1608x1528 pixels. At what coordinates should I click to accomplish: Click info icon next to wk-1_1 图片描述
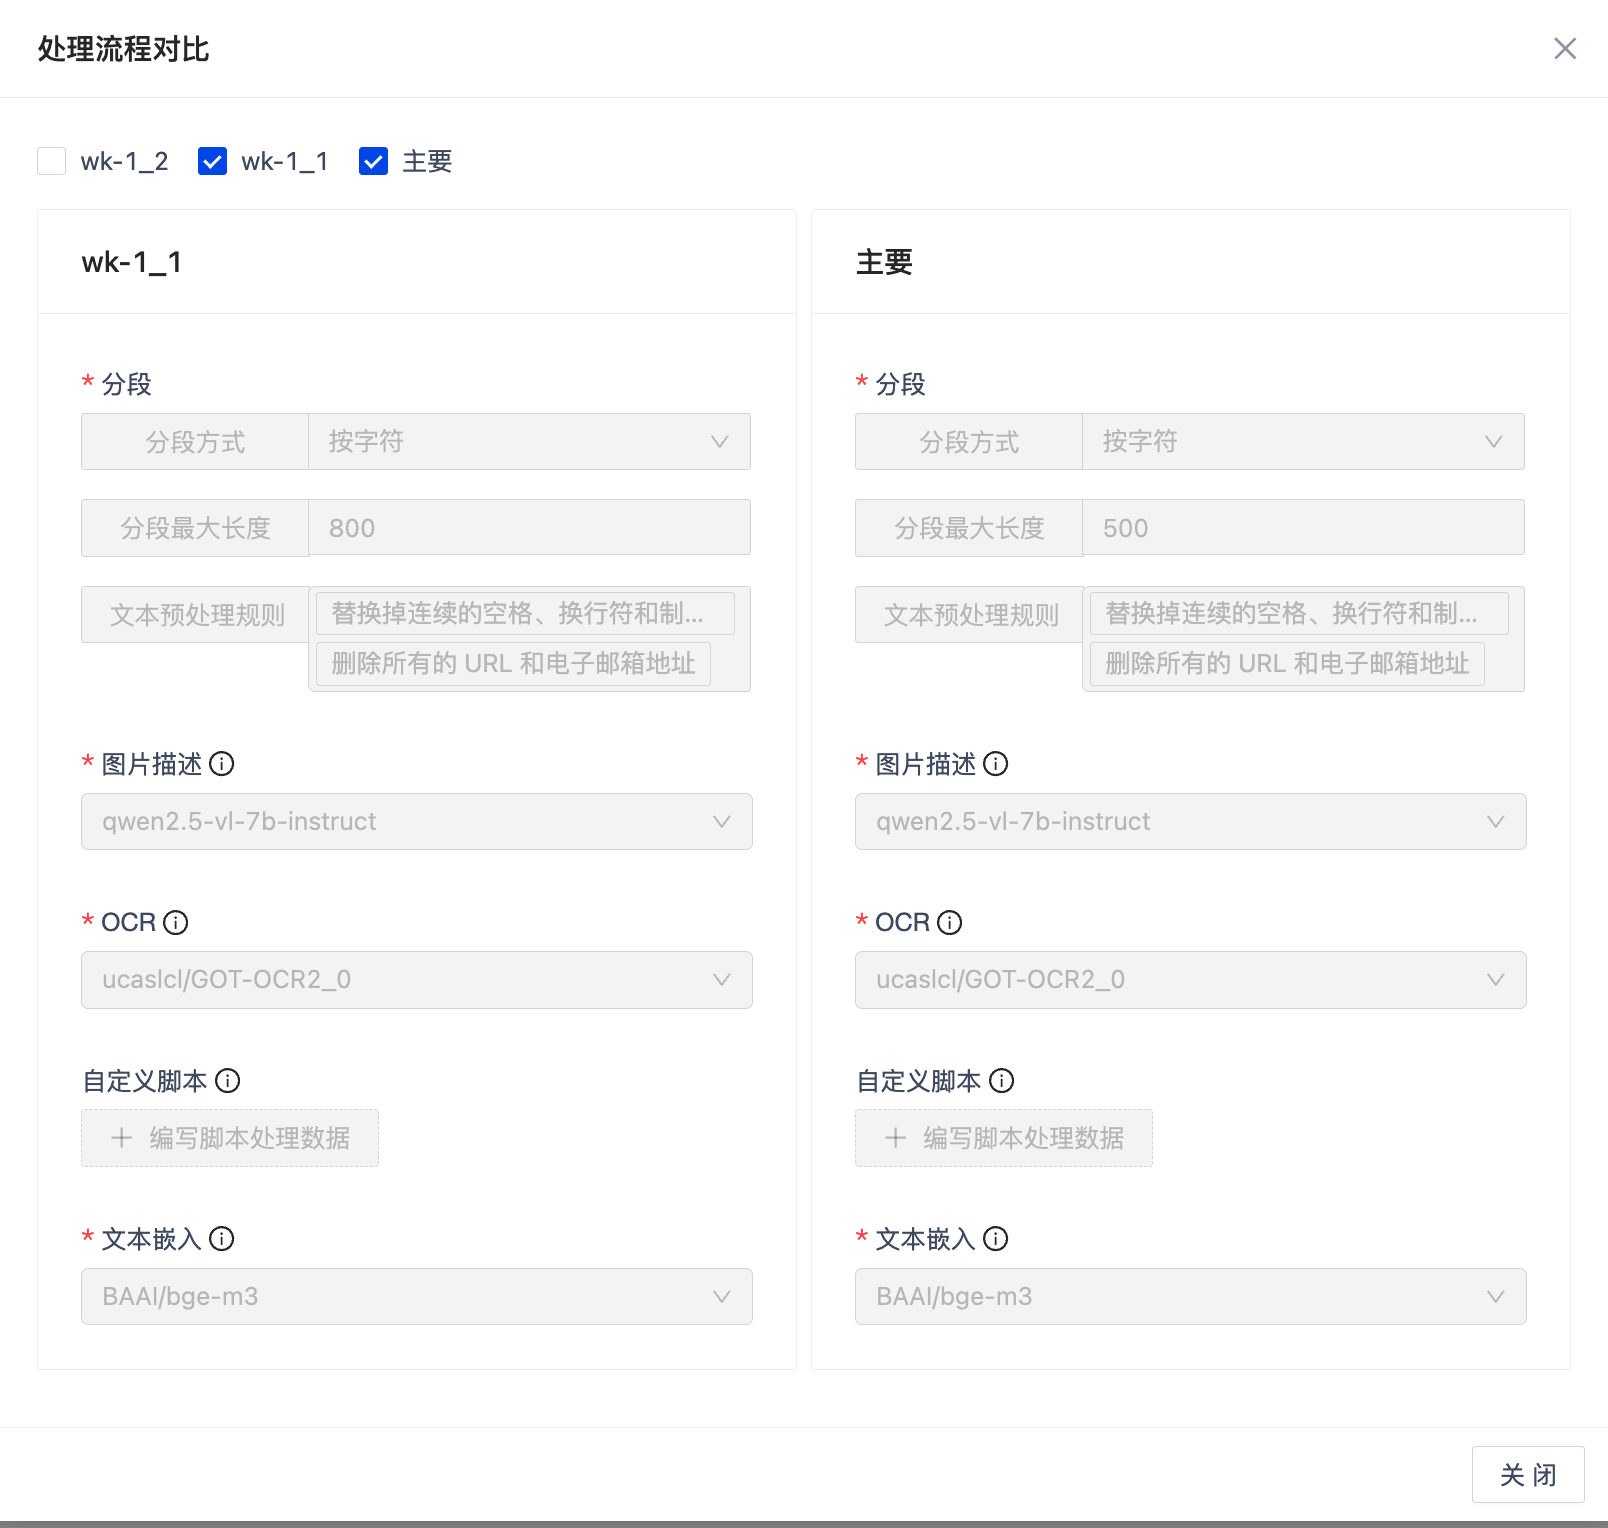coord(222,764)
